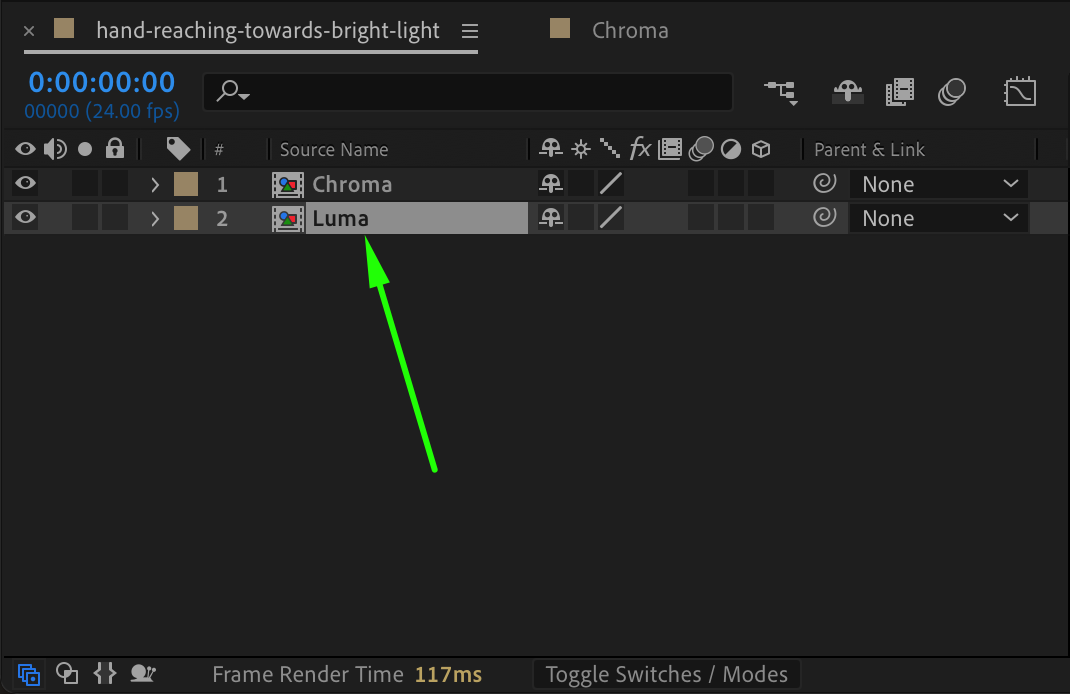1070x694 pixels.
Task: Expand the Luma layer properties
Action: coord(155,218)
